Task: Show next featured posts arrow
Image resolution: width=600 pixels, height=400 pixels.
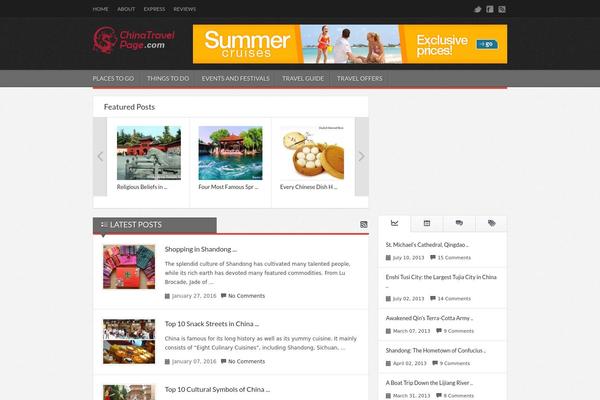Action: click(x=362, y=157)
